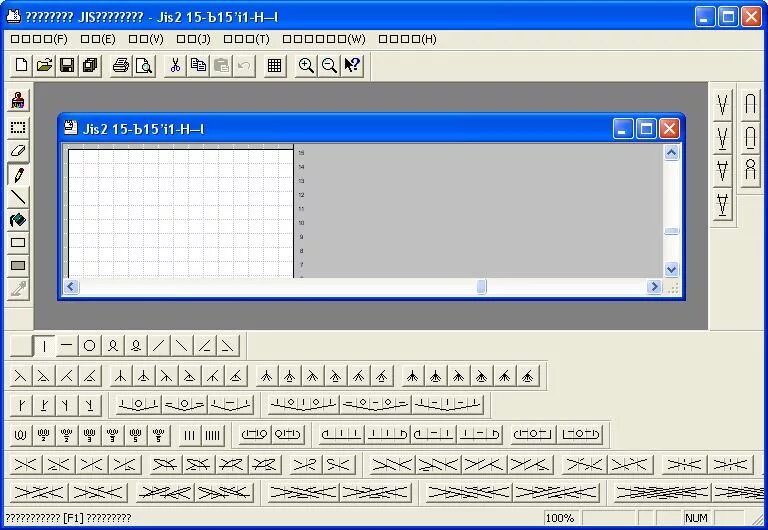768x530 pixels.
Task: Pick the horizontal dash purl stitch symbol
Action: [x=67, y=346]
